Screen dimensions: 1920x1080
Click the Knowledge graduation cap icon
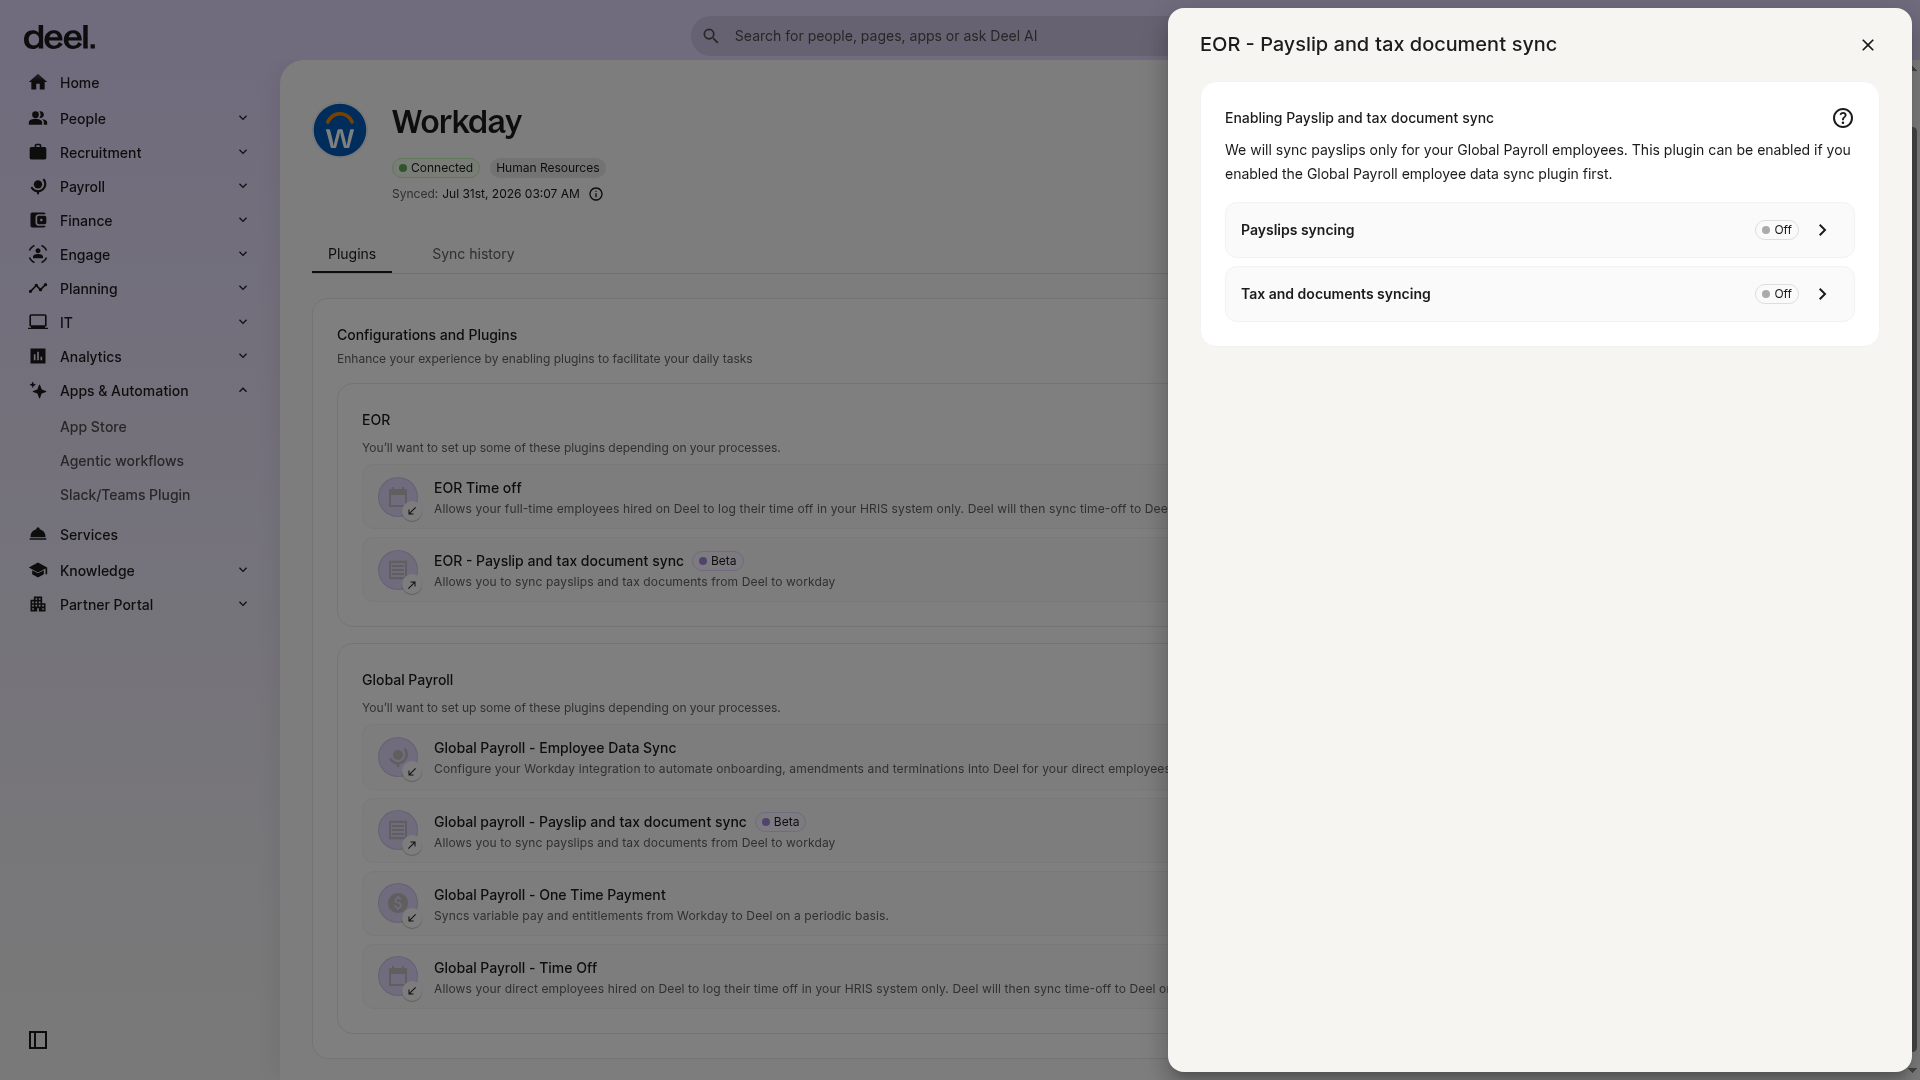tap(38, 571)
